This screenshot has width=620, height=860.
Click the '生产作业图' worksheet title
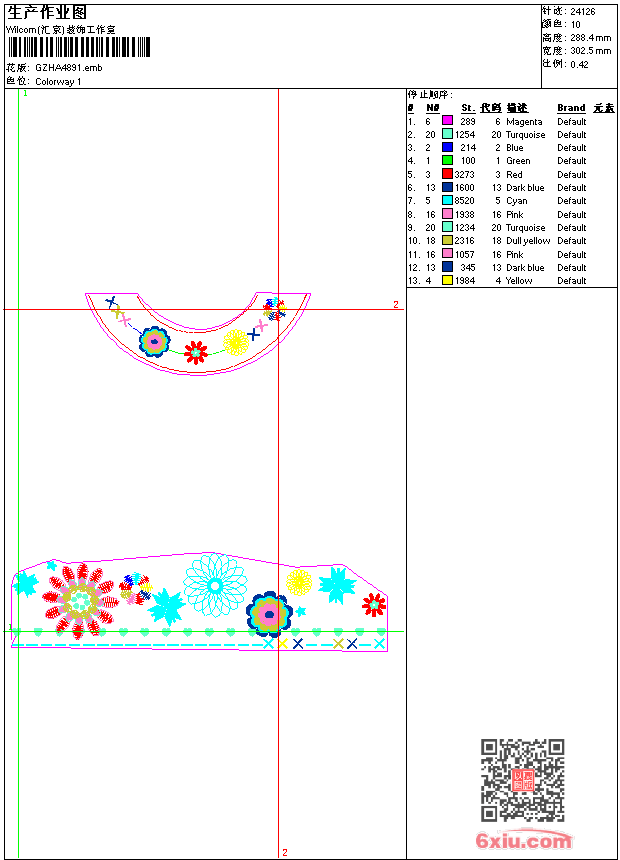click(47, 12)
